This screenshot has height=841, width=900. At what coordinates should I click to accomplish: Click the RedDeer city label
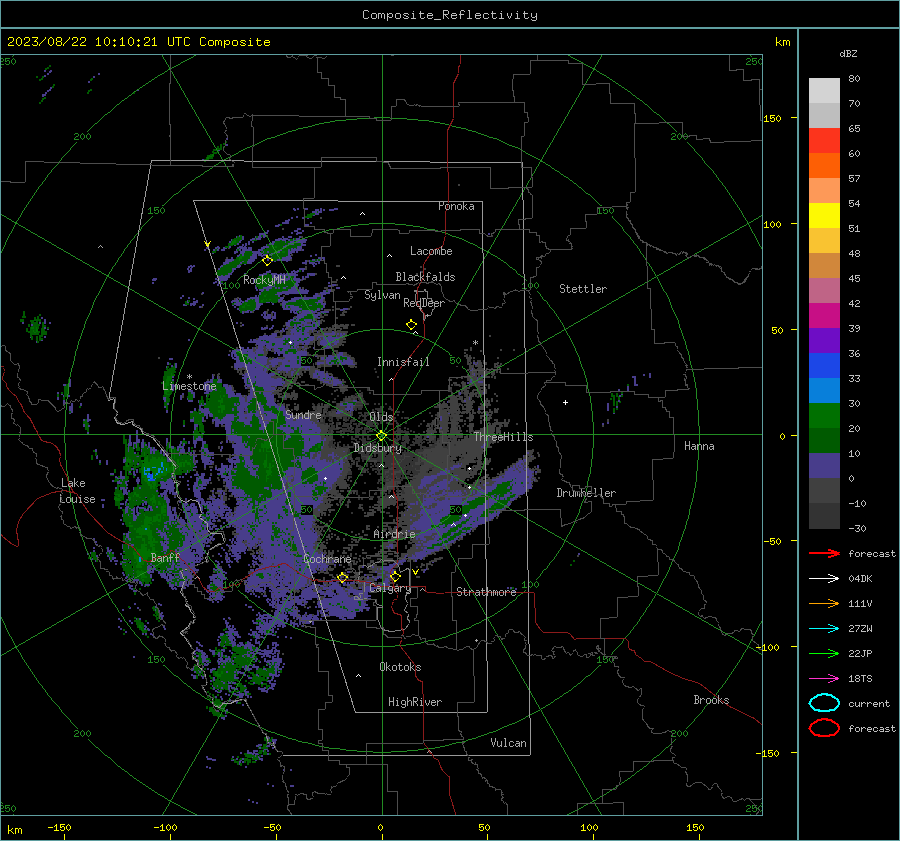424,303
